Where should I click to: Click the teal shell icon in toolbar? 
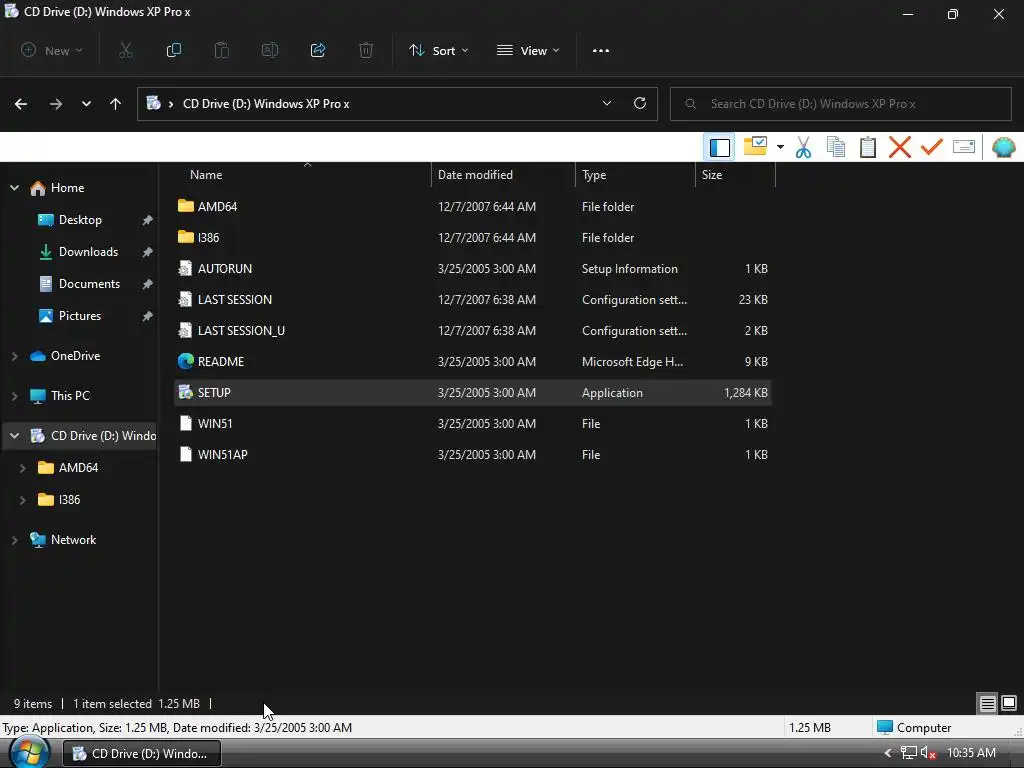pos(1004,148)
